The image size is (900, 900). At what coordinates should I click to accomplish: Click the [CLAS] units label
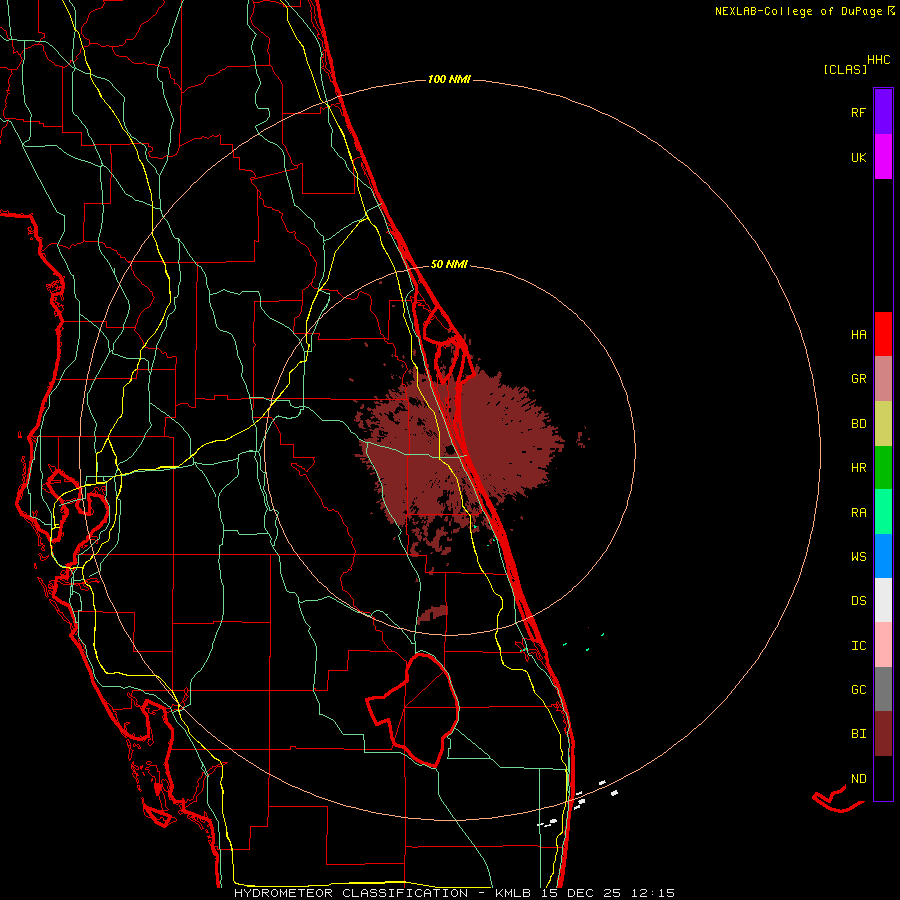[x=845, y=70]
